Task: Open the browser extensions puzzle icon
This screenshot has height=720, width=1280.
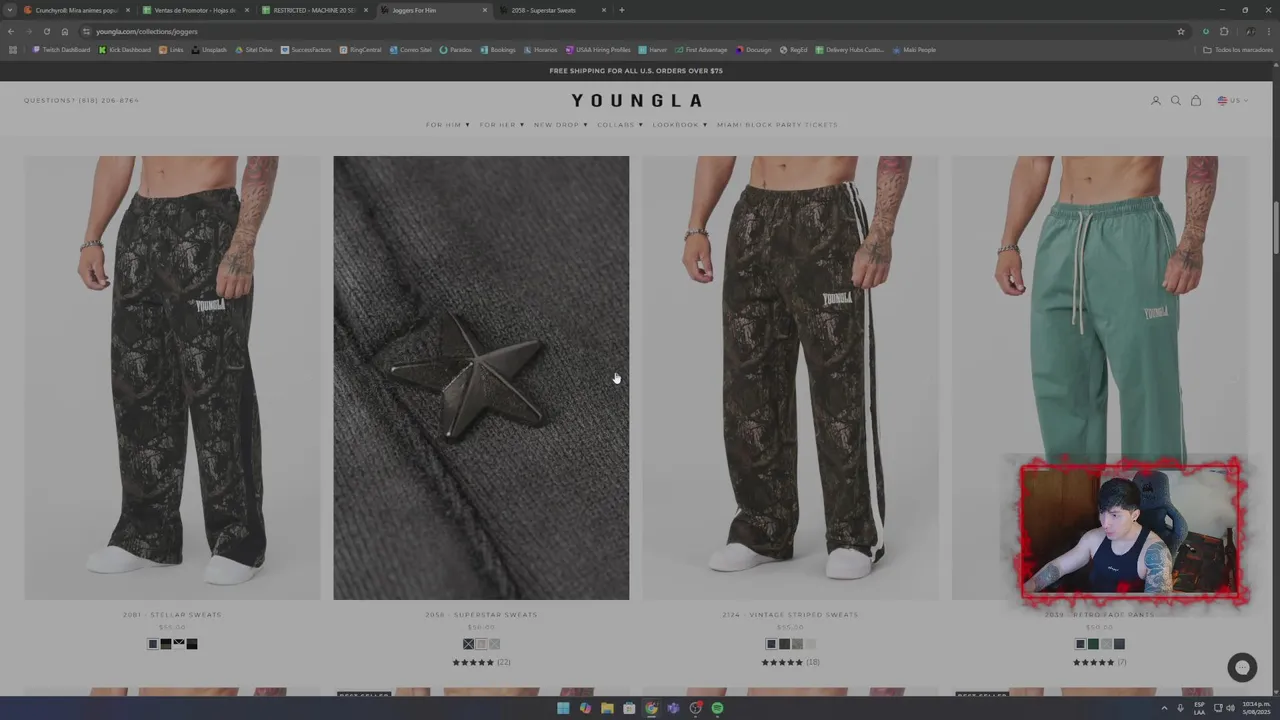Action: [x=1224, y=31]
